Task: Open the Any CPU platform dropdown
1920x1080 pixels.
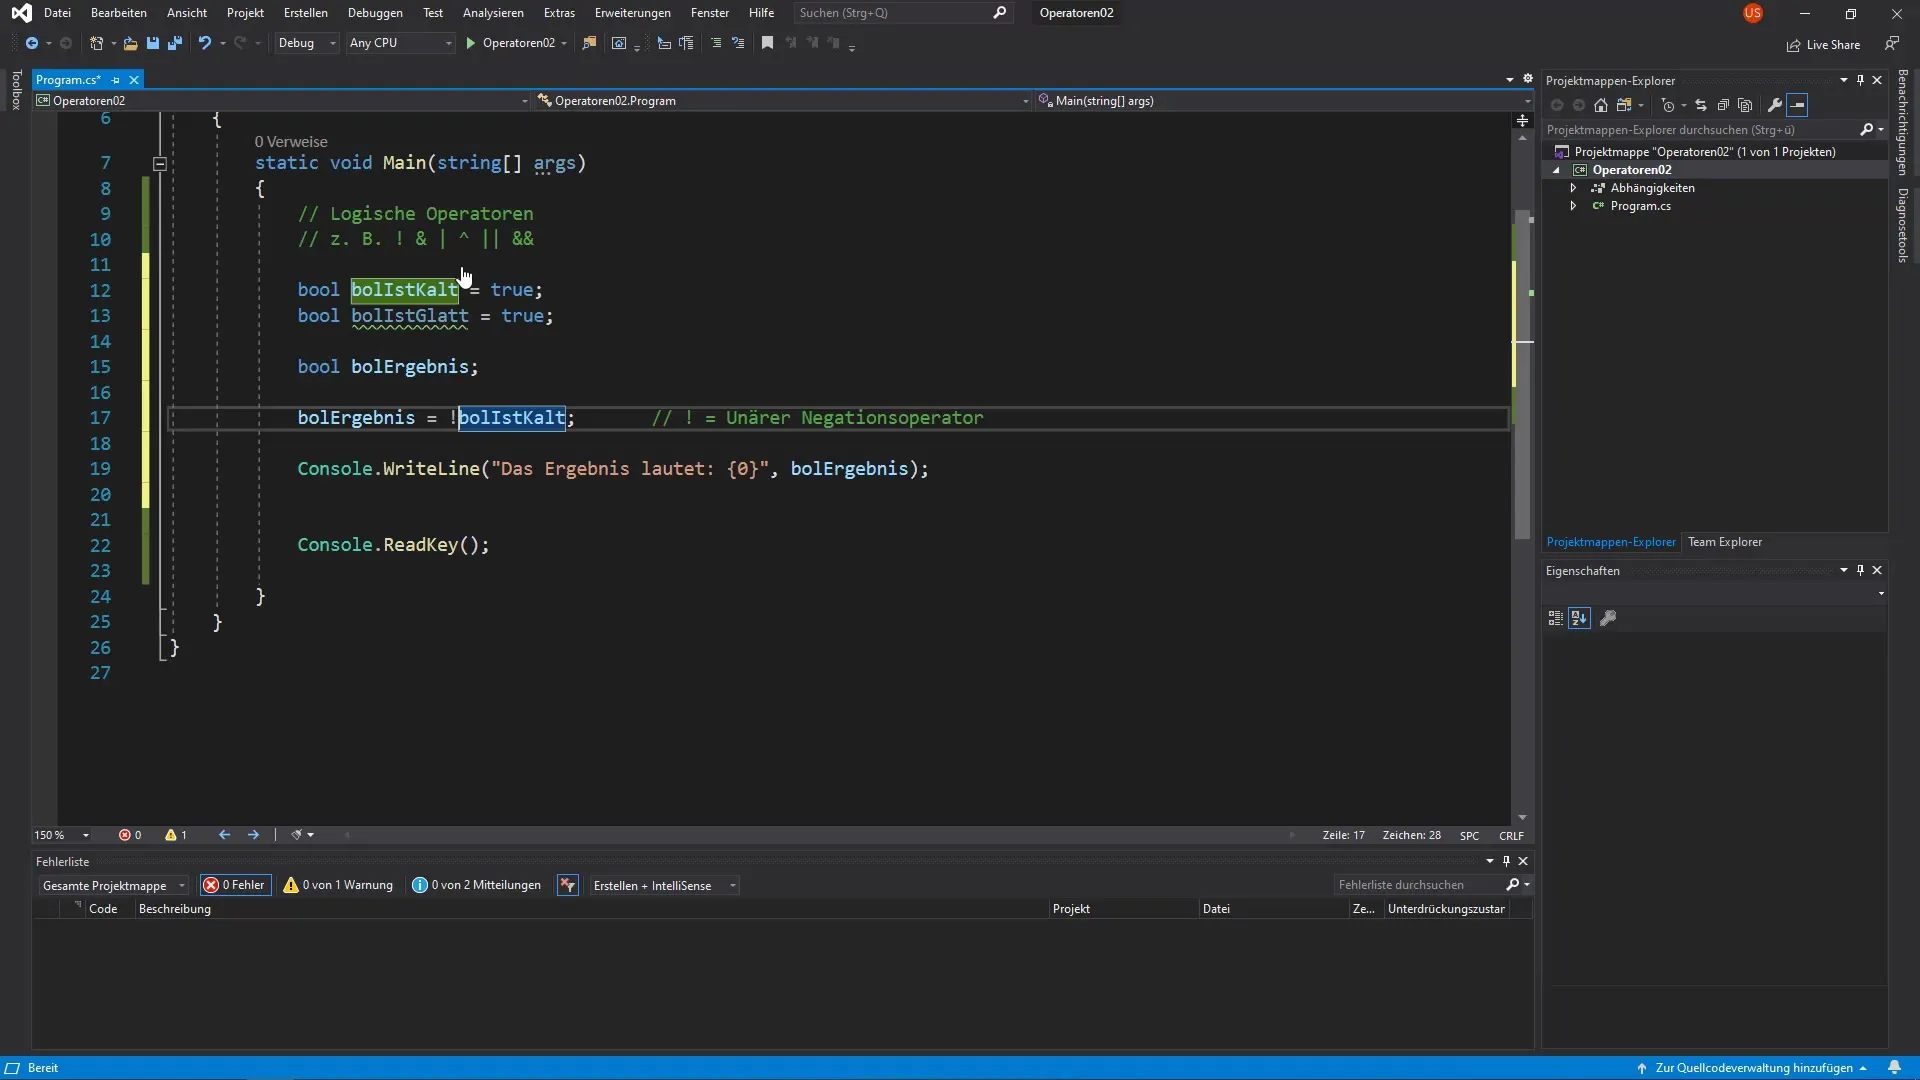Action: tap(400, 43)
